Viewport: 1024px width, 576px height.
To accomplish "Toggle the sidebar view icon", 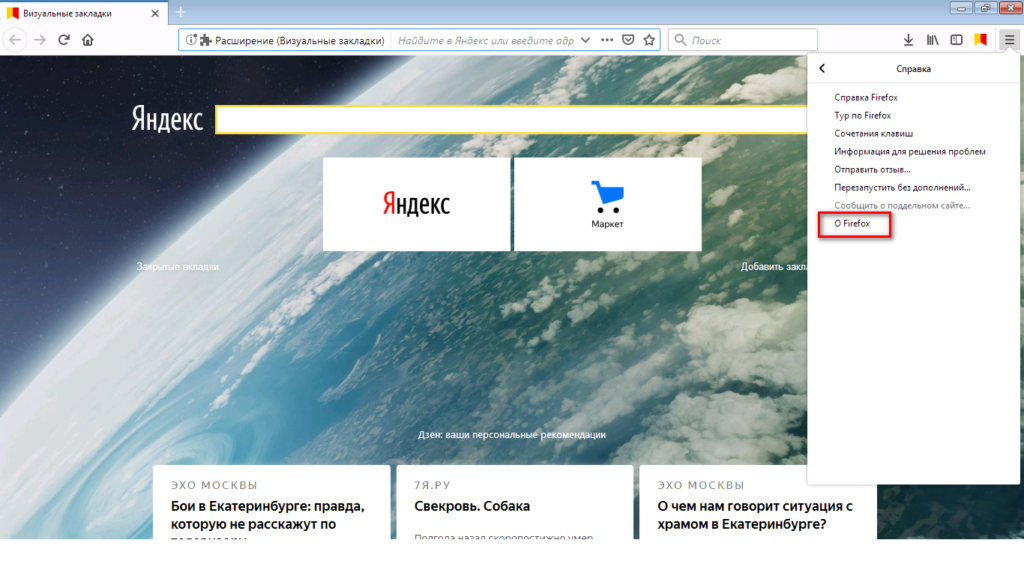I will 956,40.
